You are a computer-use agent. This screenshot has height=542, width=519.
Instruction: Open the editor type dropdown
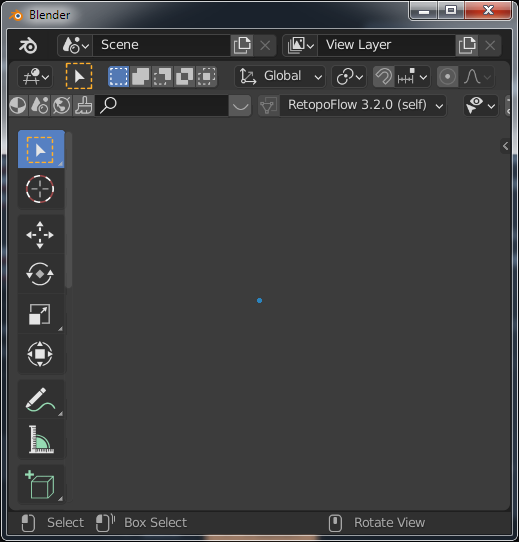tap(35, 76)
